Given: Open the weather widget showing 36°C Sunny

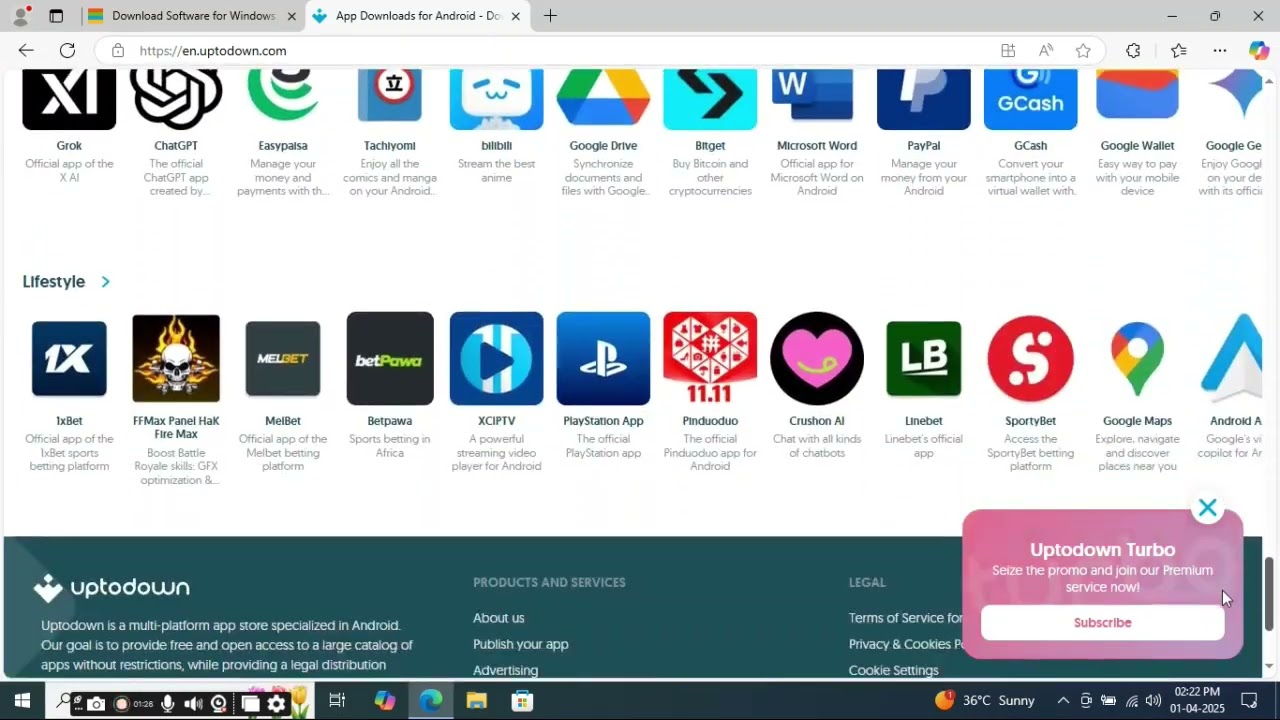Looking at the screenshot, I should click(985, 701).
